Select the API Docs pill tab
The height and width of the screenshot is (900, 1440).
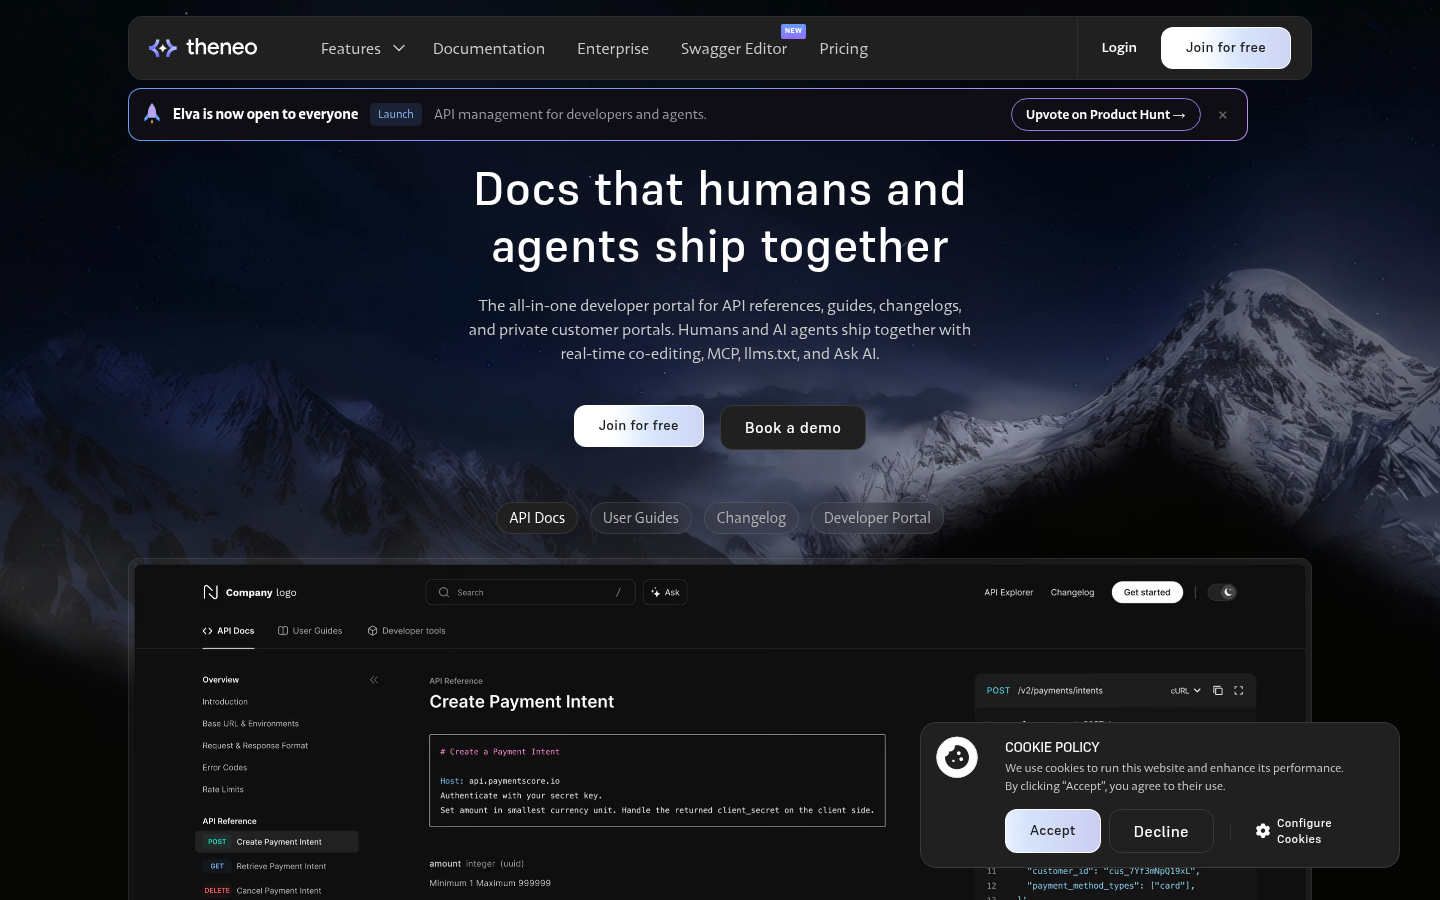pos(537,518)
